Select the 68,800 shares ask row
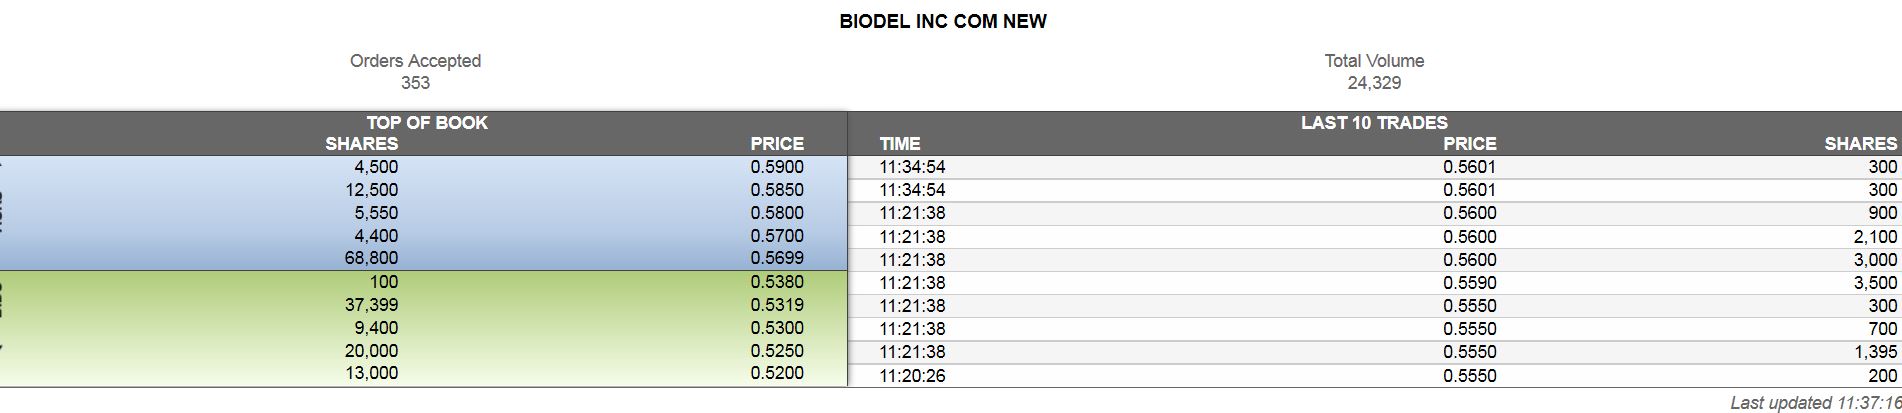 [371, 258]
